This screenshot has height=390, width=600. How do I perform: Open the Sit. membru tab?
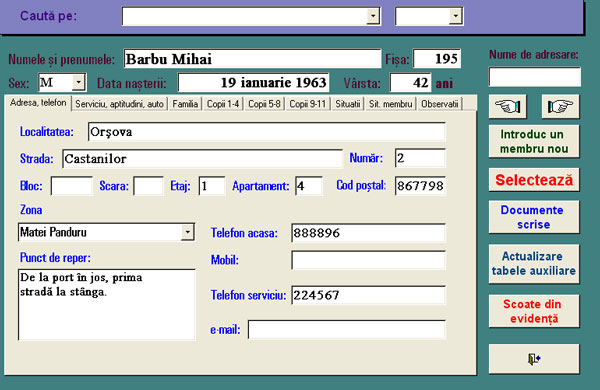tap(390, 104)
